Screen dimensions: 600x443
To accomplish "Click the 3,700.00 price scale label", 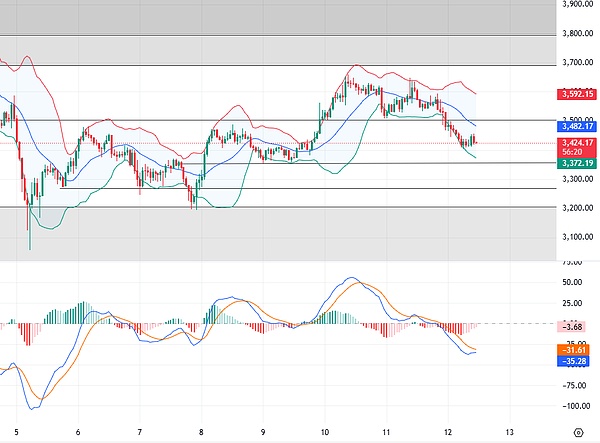I will point(576,62).
